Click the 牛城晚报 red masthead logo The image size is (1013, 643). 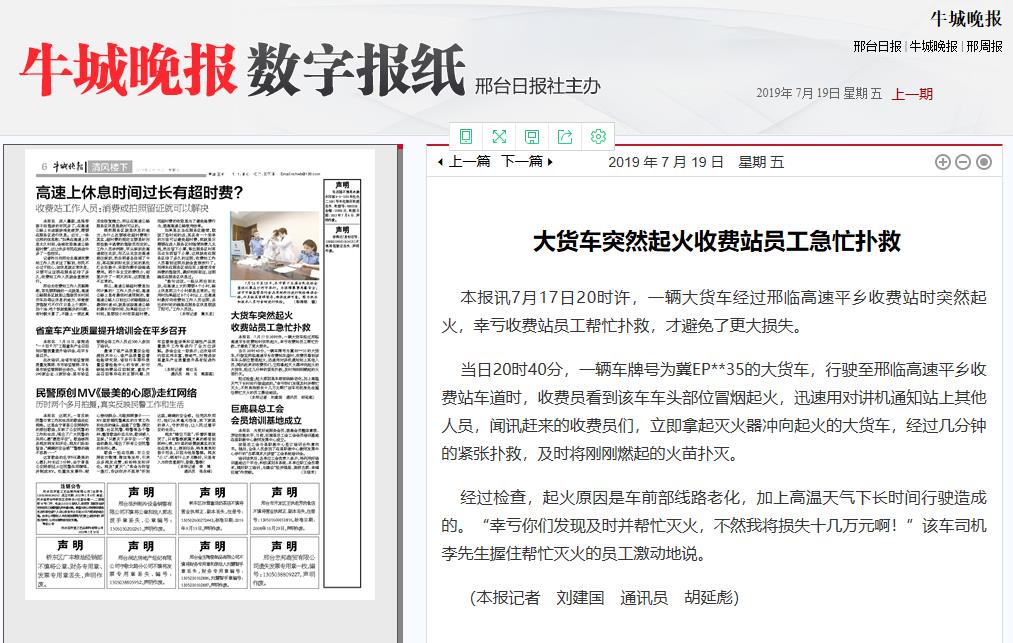(x=128, y=70)
